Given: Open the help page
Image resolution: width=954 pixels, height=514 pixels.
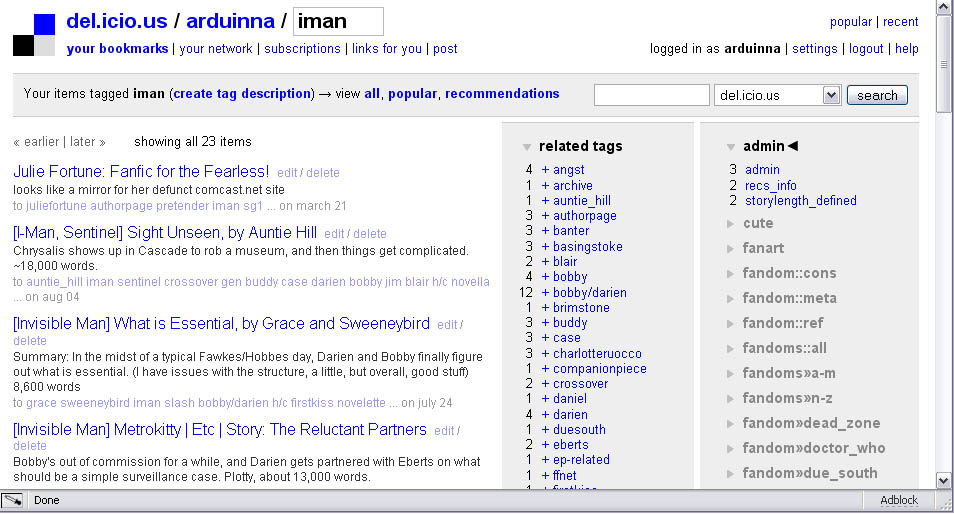Looking at the screenshot, I should click(907, 49).
